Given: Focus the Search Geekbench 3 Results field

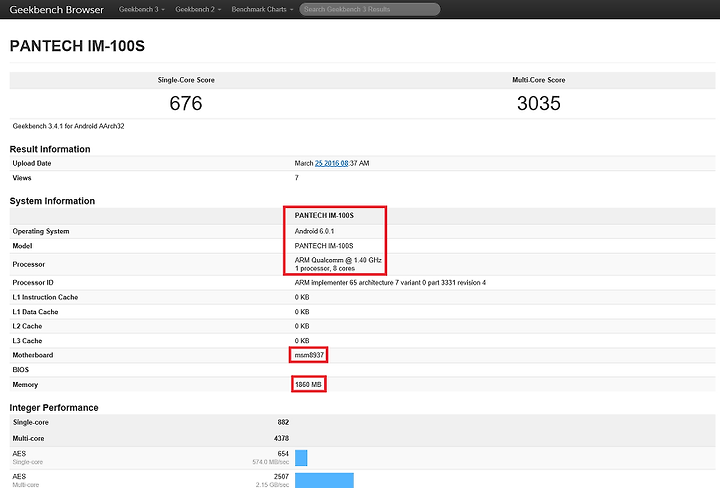Looking at the screenshot, I should [370, 9].
